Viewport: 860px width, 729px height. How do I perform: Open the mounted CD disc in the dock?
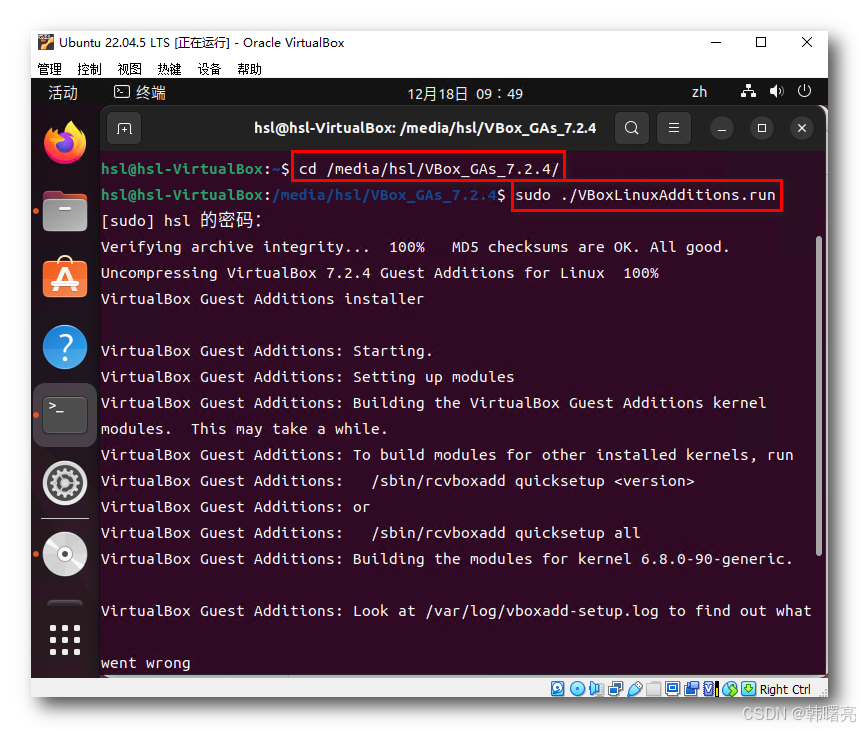coord(65,554)
